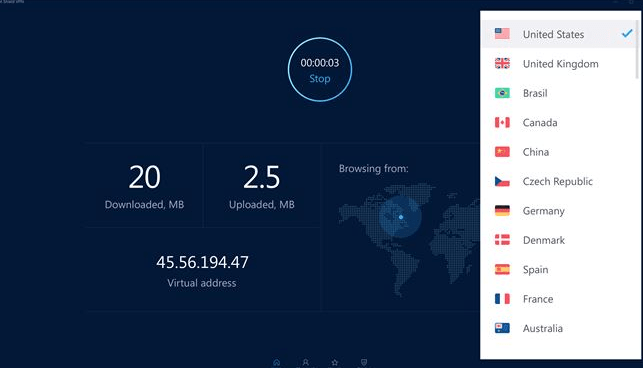Click the 20 Downloaded MB value

click(x=144, y=177)
